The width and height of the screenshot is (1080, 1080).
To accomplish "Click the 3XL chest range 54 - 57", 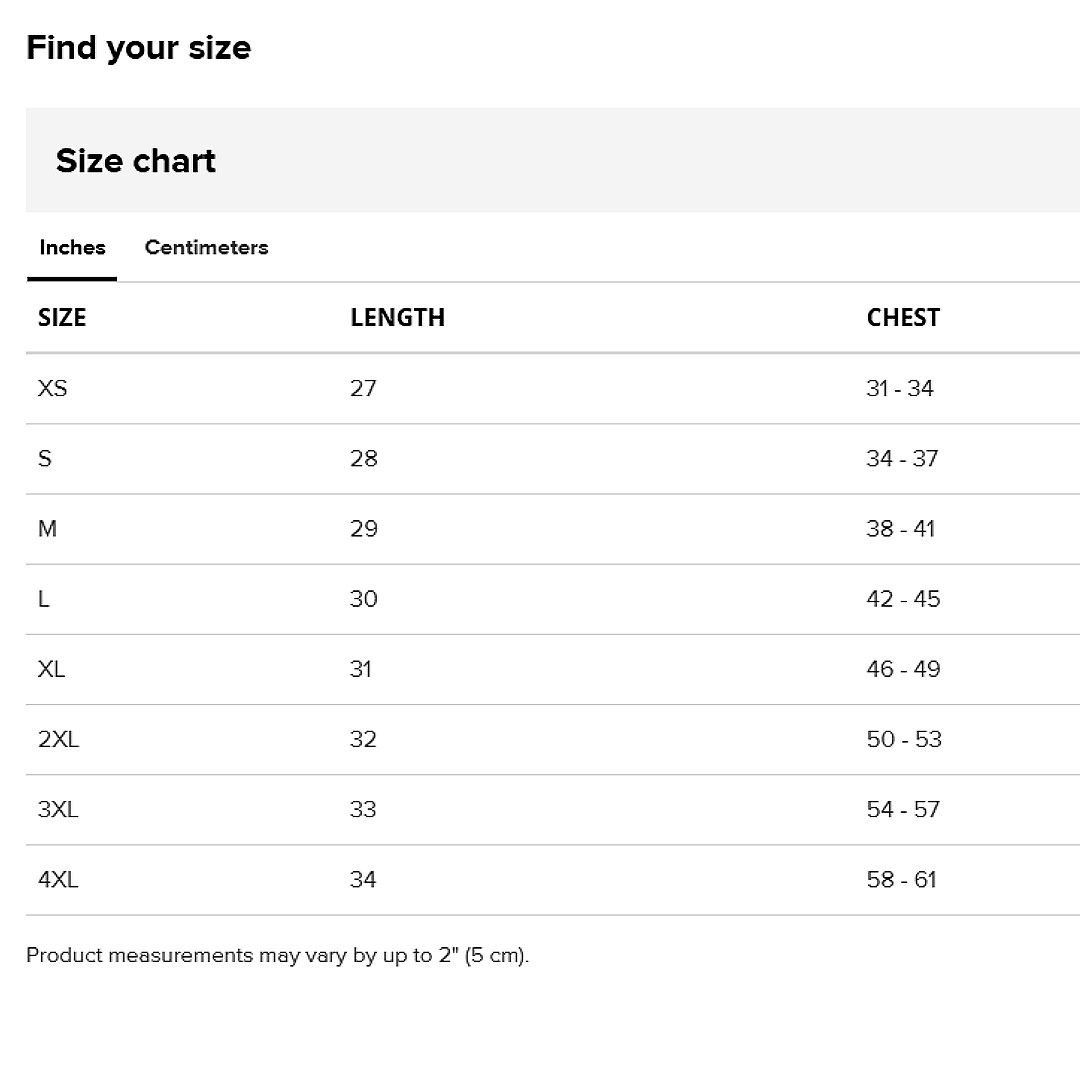I will click(x=903, y=810).
